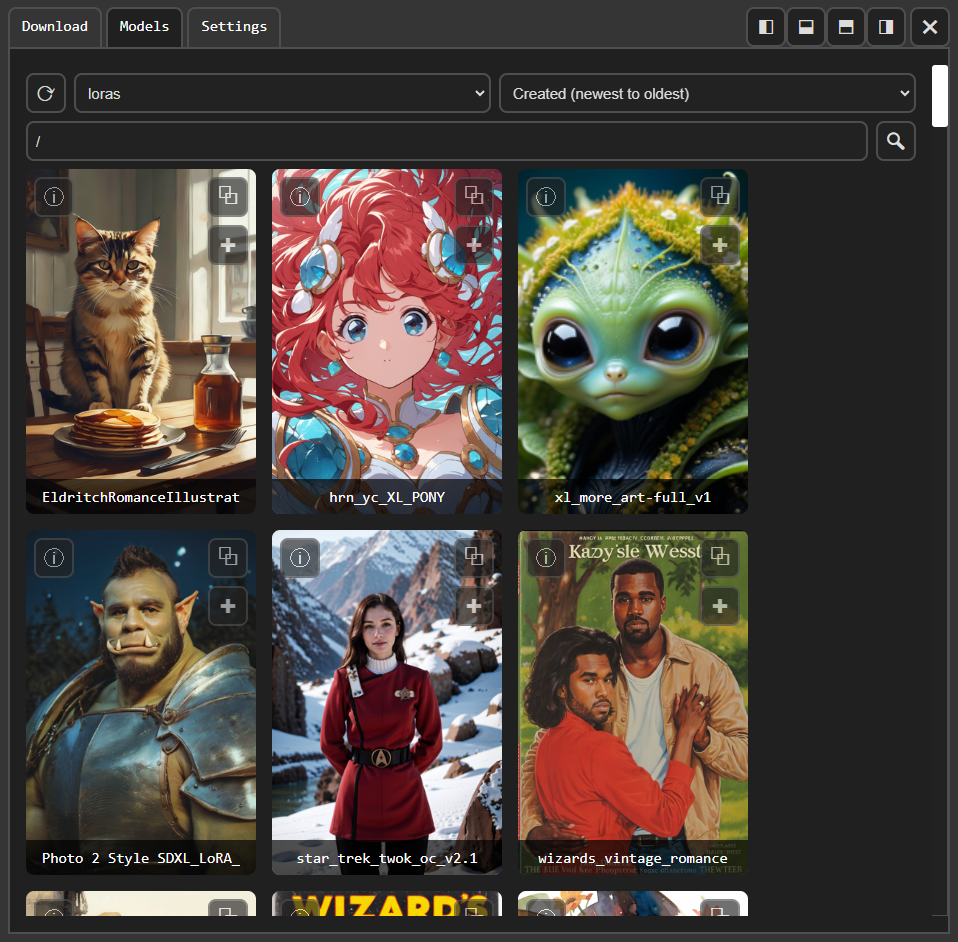Close the model manager panel
This screenshot has height=942, width=958.
(x=929, y=27)
